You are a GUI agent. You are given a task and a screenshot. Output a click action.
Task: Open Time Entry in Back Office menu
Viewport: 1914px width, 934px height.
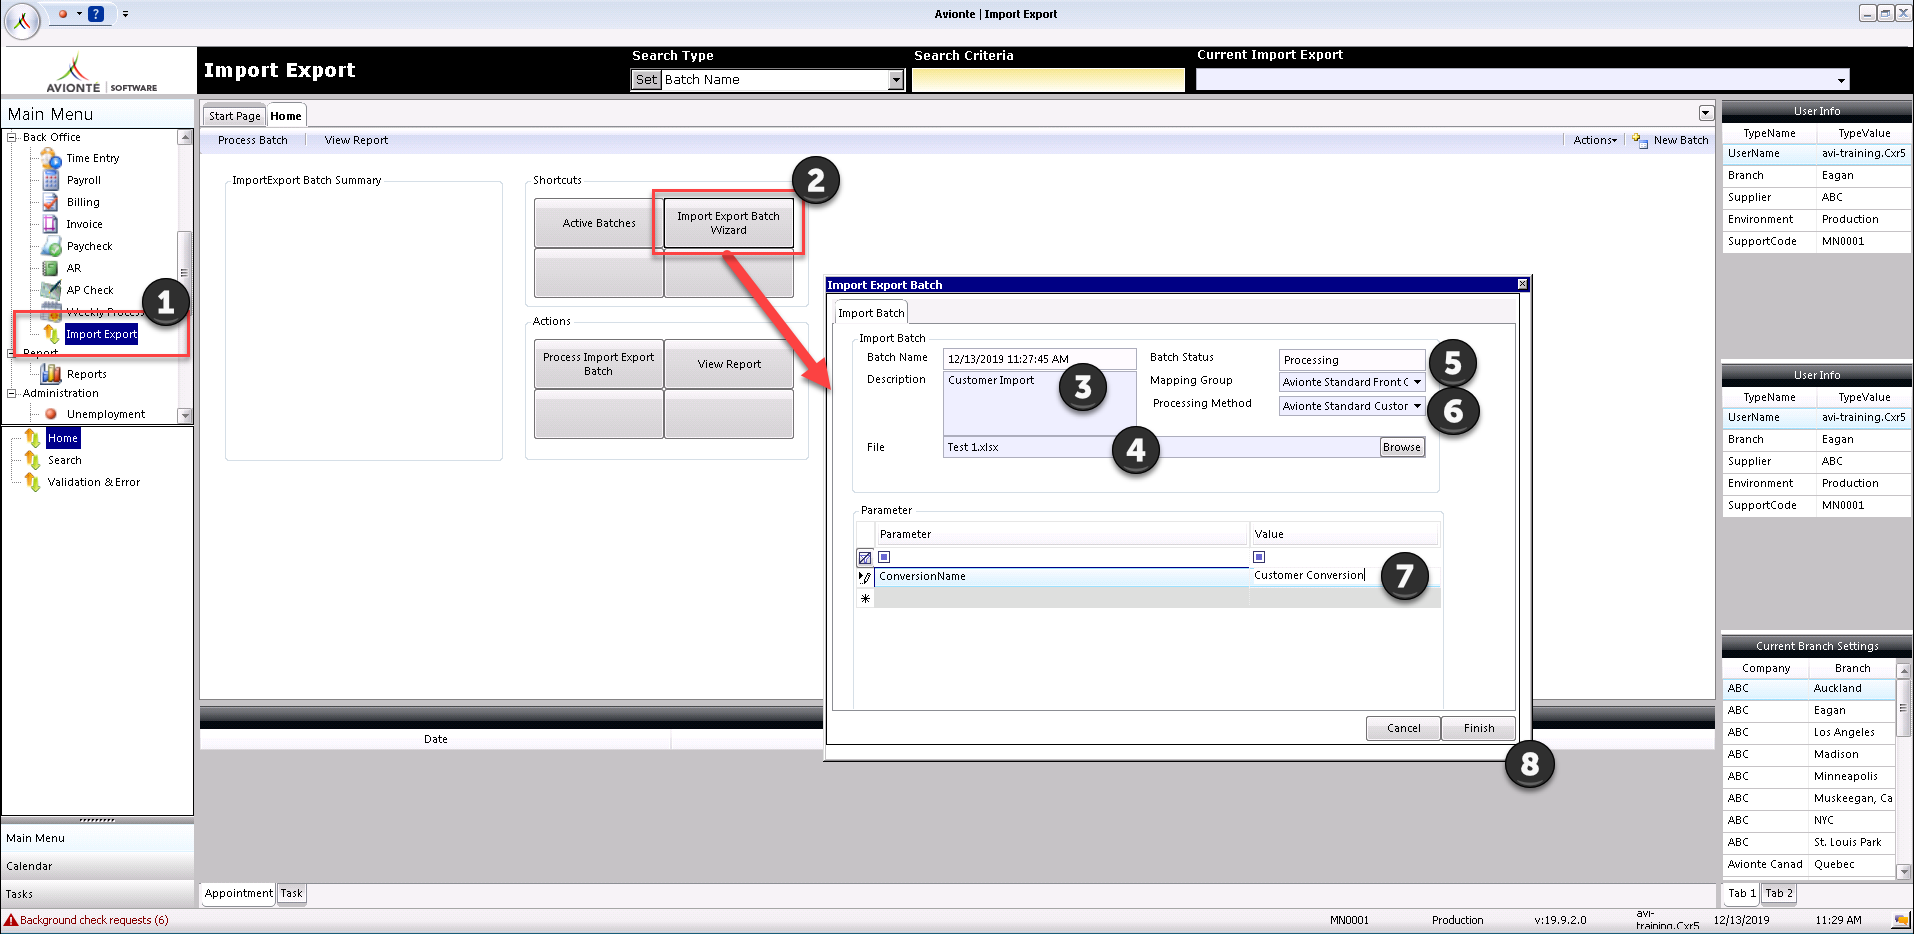[x=92, y=158]
